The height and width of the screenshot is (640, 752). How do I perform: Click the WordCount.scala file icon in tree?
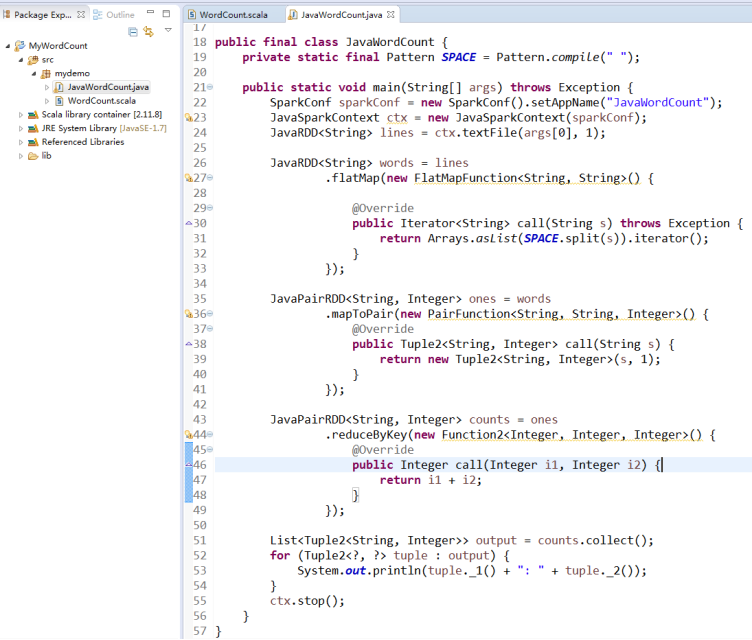tap(59, 101)
